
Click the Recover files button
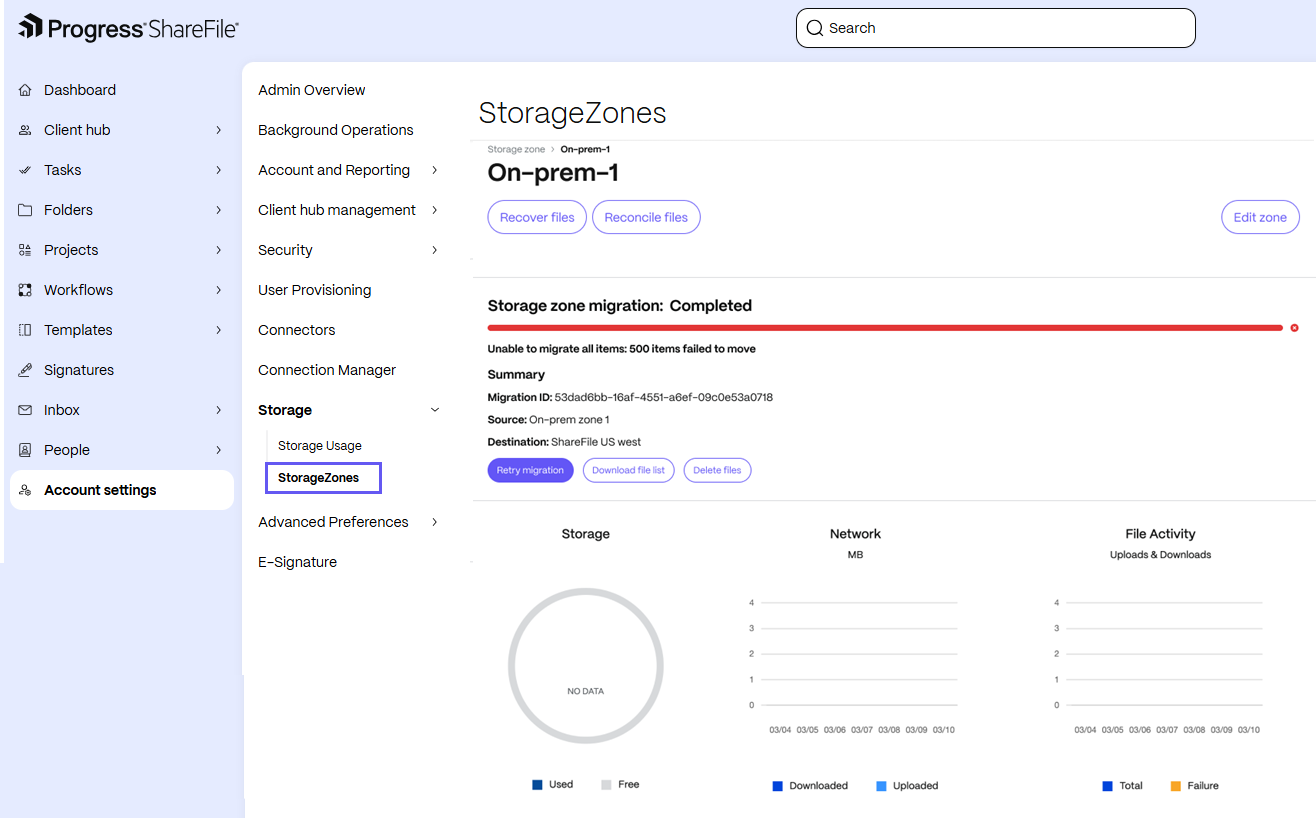[x=537, y=217]
